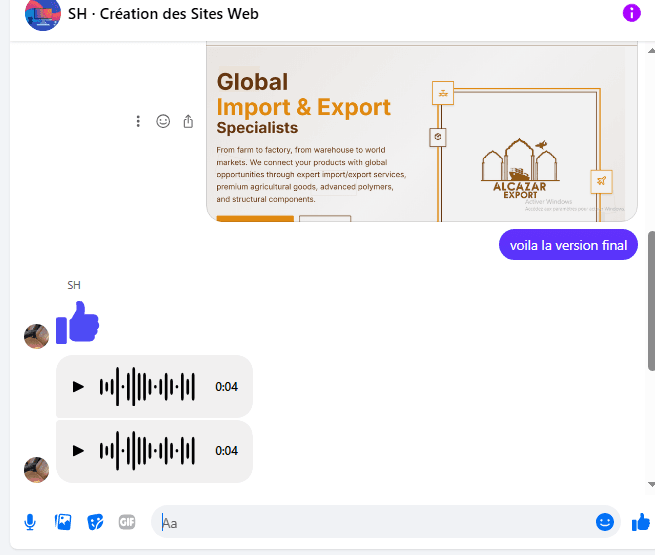Open more options for image message
Screen dimensions: 655x555
(138, 121)
